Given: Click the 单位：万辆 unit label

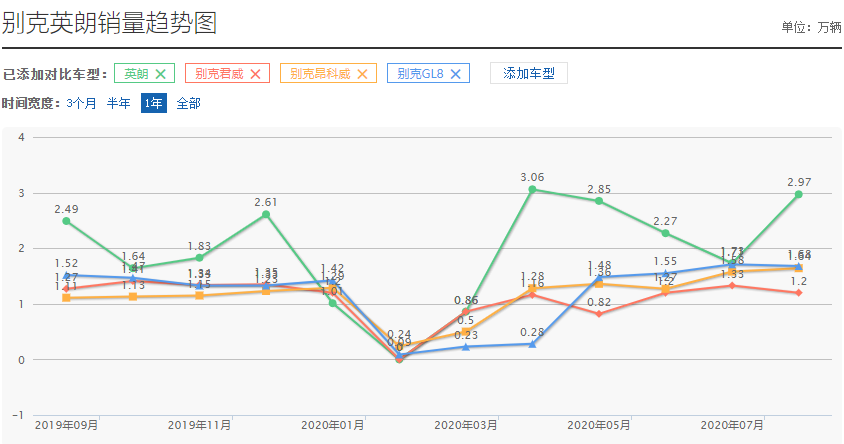Looking at the screenshot, I should (x=811, y=27).
